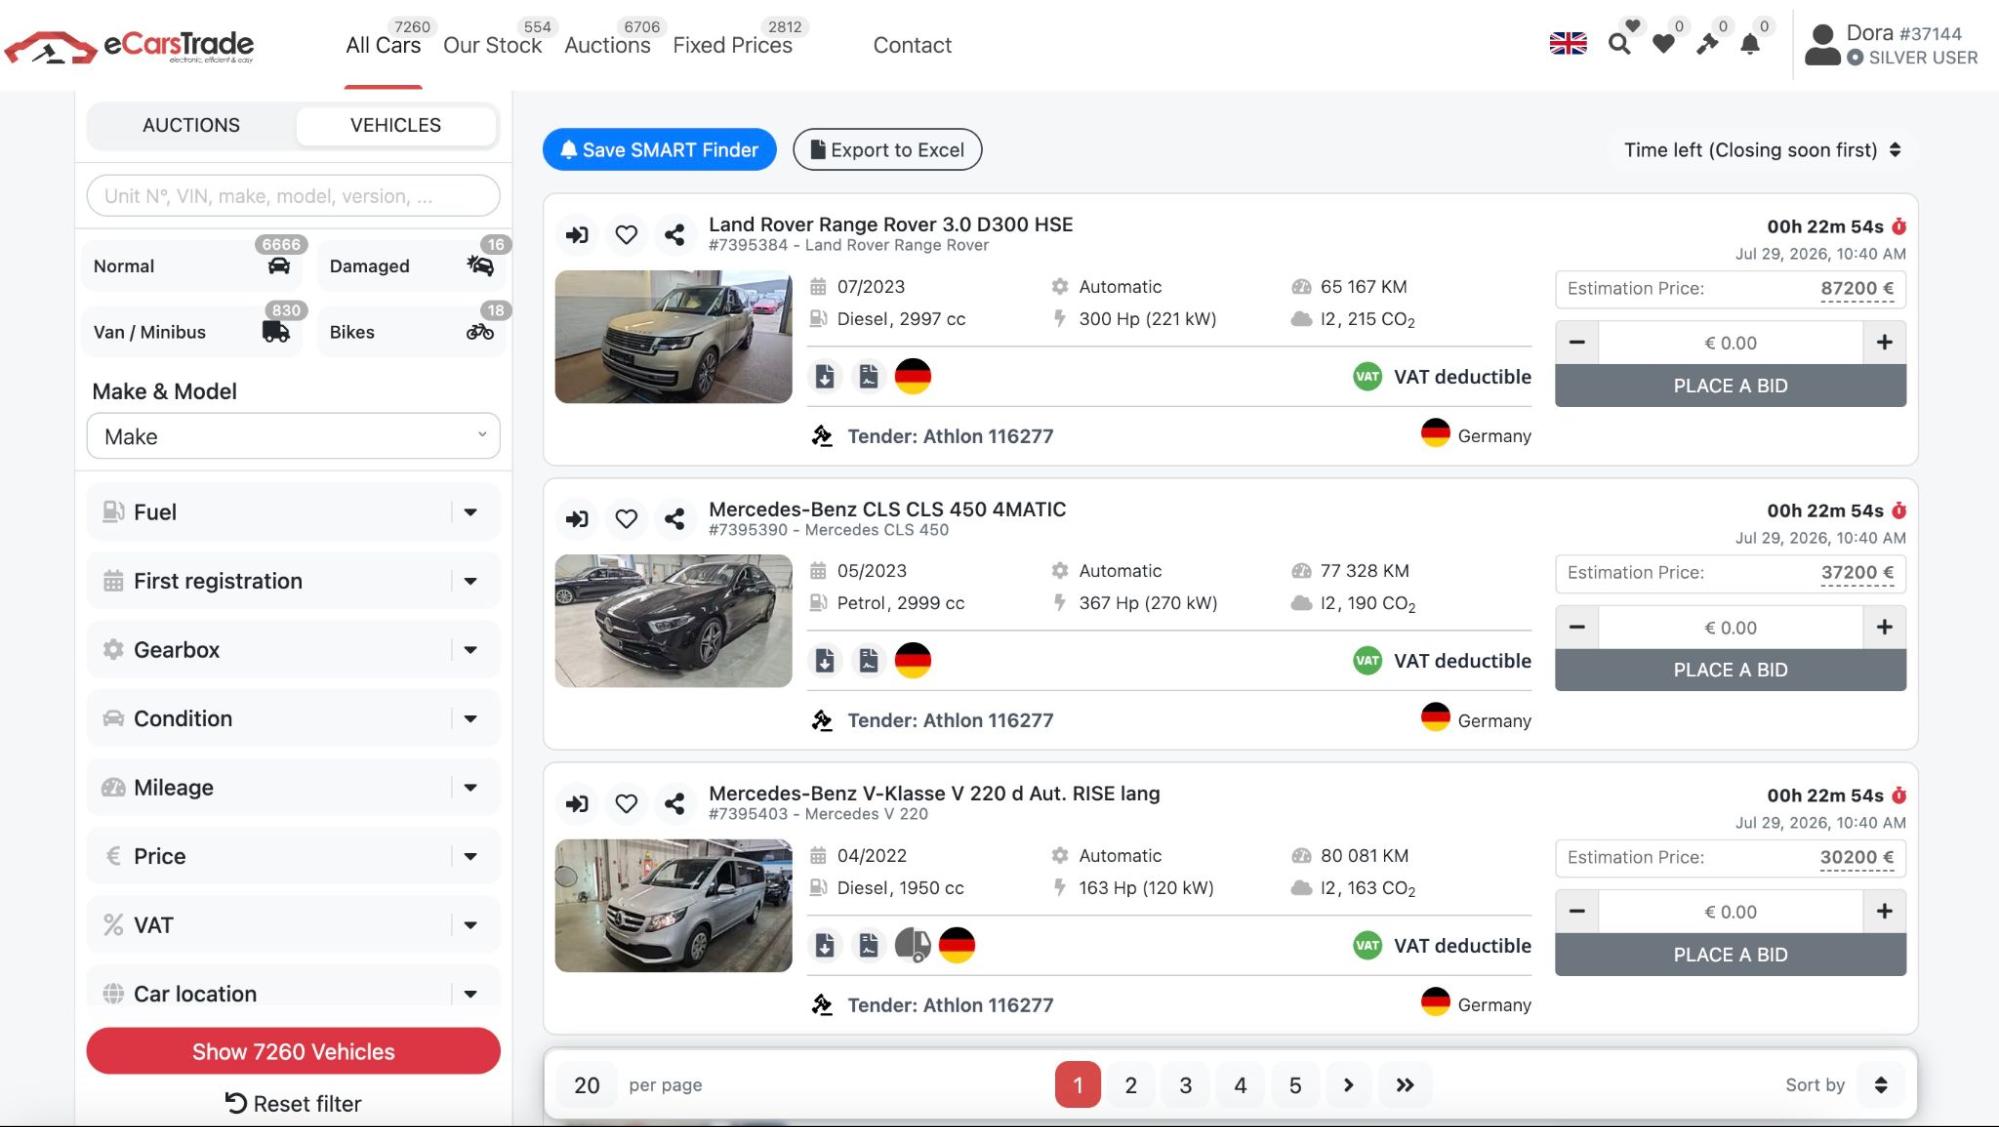Viewport: 1999px width, 1127px height.
Task: Open Dora user profile menu
Action: (1891, 45)
